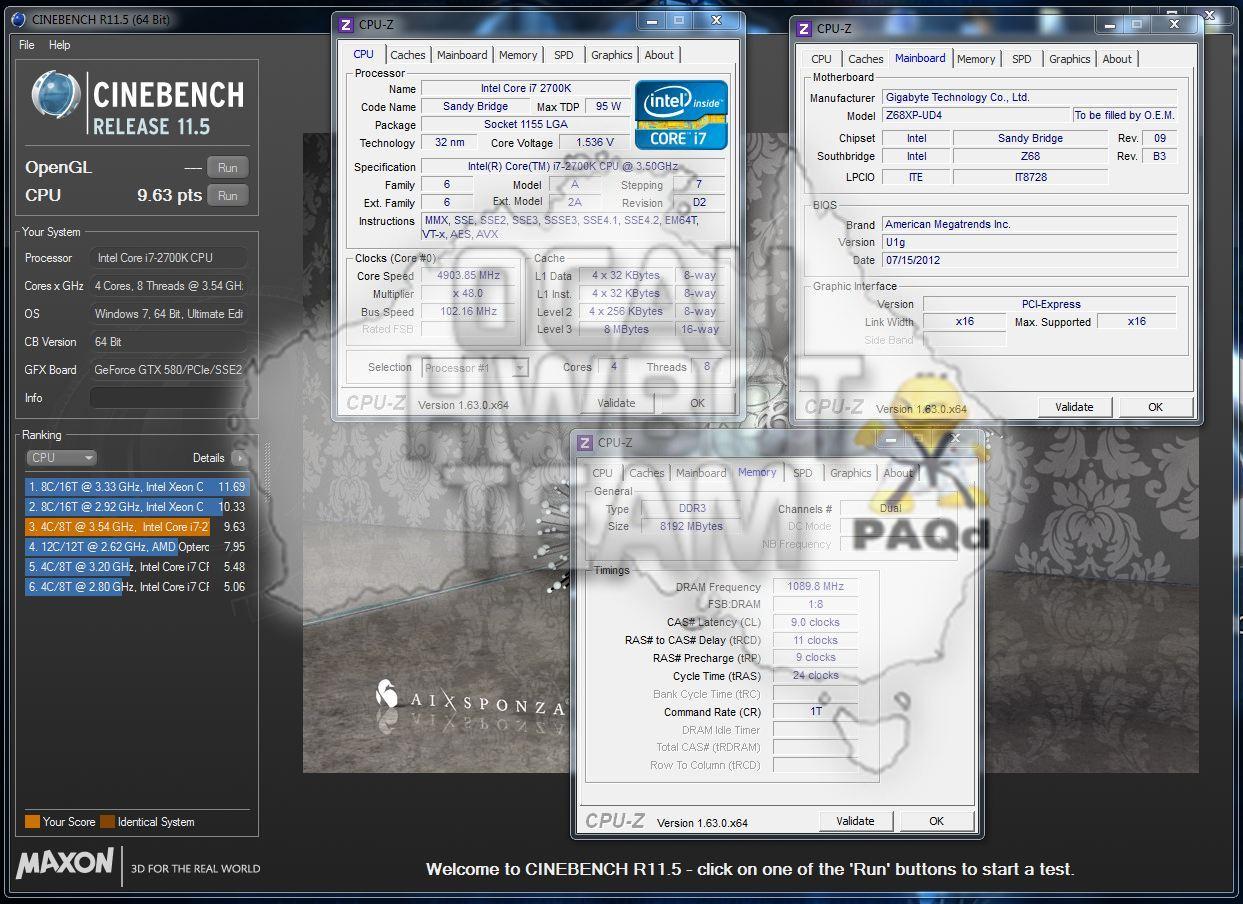This screenshot has width=1243, height=904.
Task: Switch to Caches tab in CPU-Z Mainboard window
Action: tap(866, 59)
